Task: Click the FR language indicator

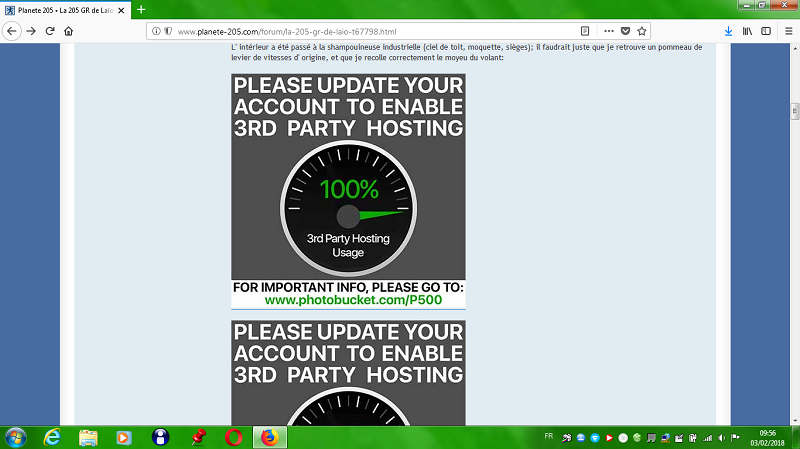Action: pos(548,436)
